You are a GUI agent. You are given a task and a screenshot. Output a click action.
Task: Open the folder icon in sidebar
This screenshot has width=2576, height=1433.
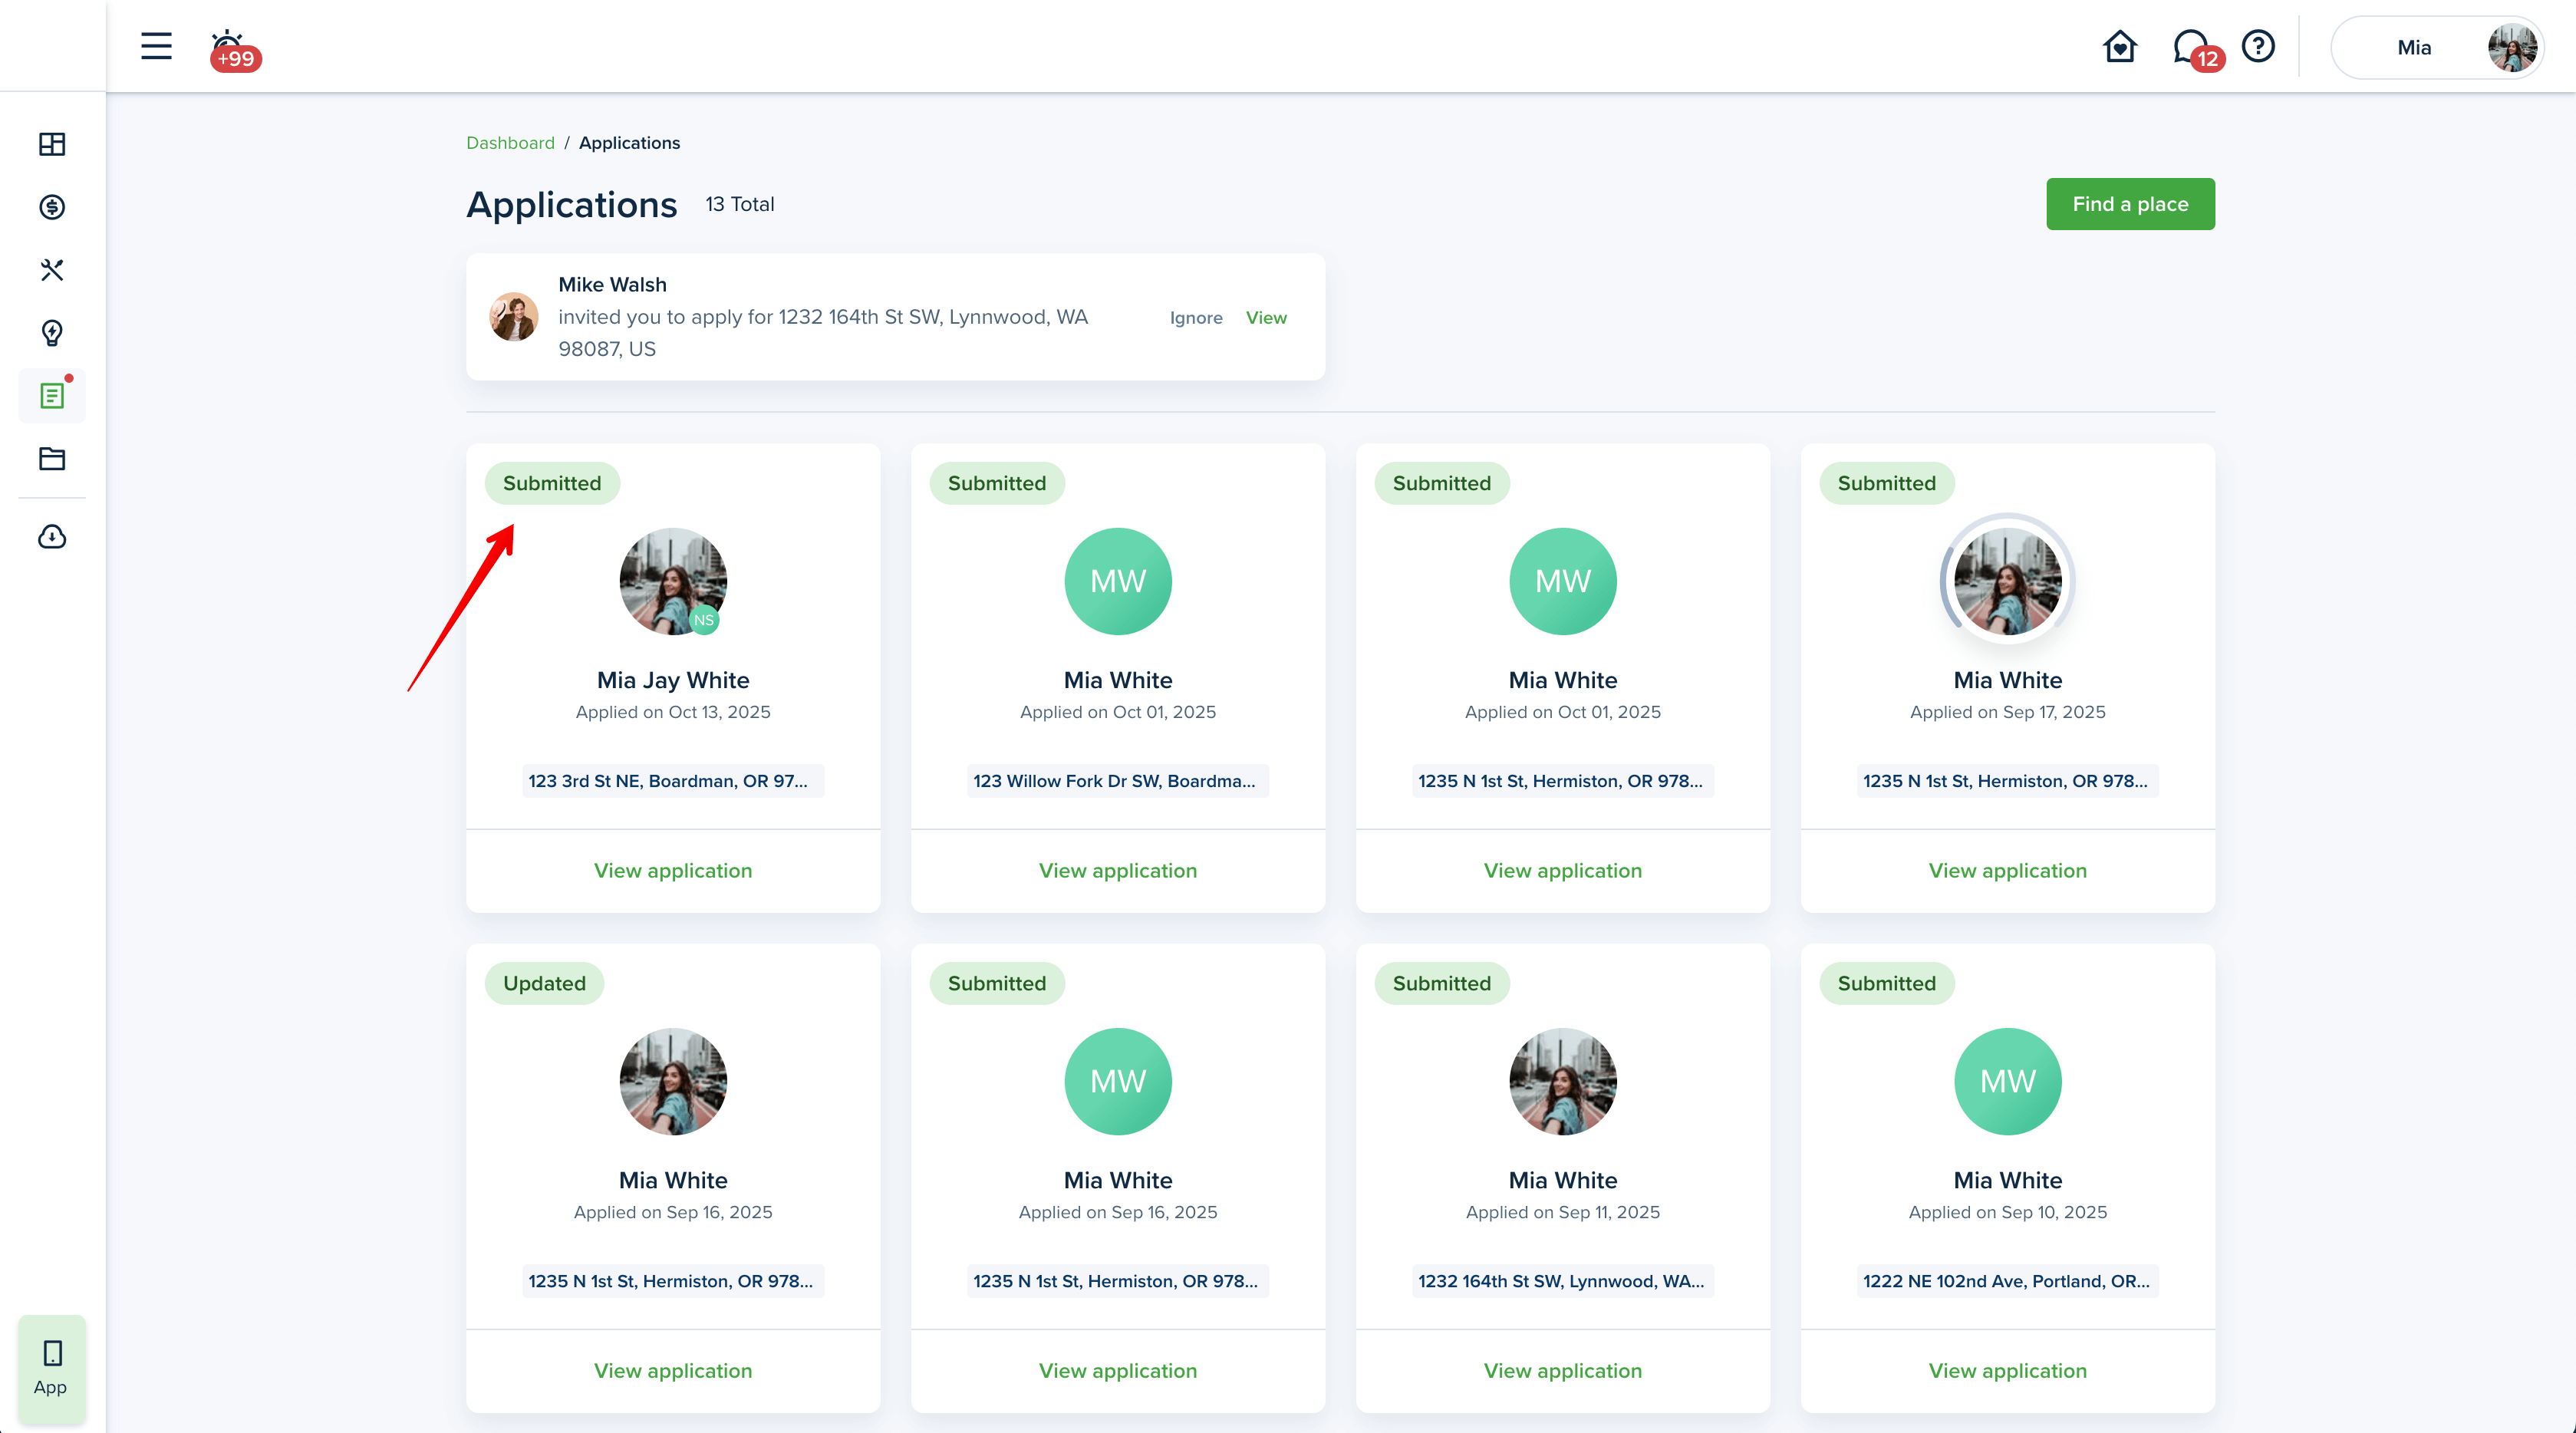pyautogui.click(x=52, y=459)
